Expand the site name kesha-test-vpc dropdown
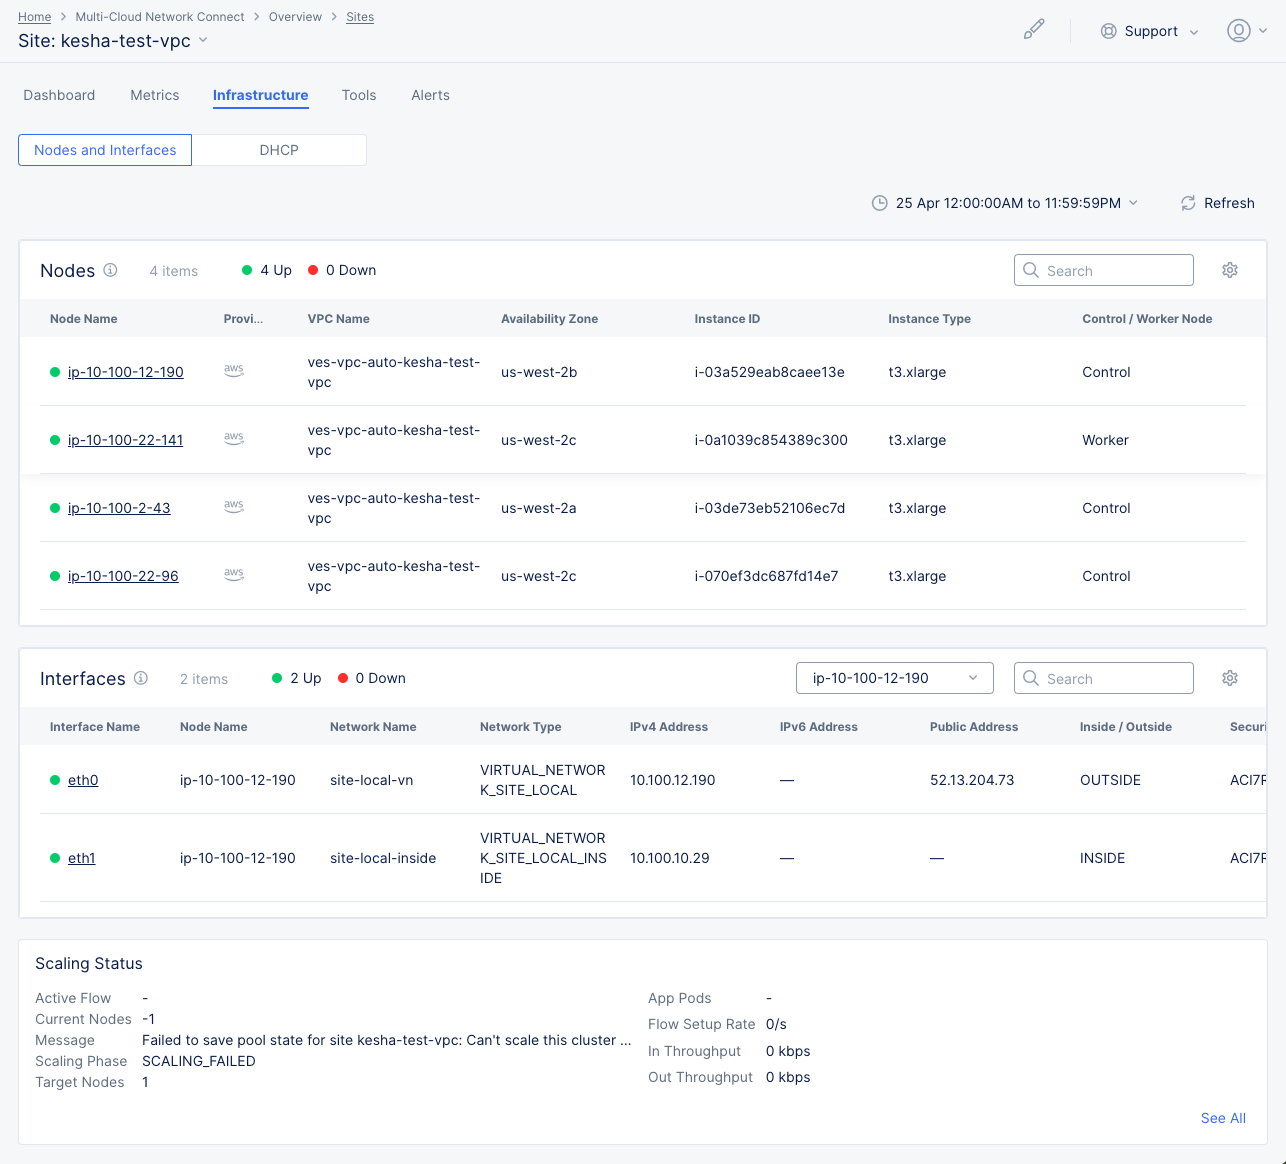Viewport: 1286px width, 1164px height. click(203, 41)
